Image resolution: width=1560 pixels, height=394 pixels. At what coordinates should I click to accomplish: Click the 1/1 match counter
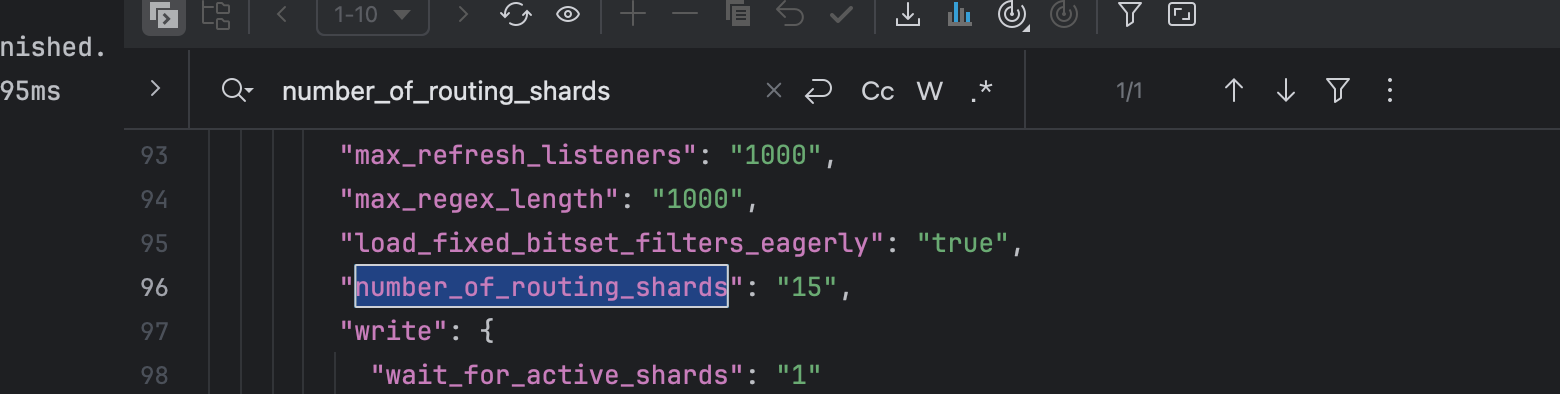click(x=1129, y=92)
